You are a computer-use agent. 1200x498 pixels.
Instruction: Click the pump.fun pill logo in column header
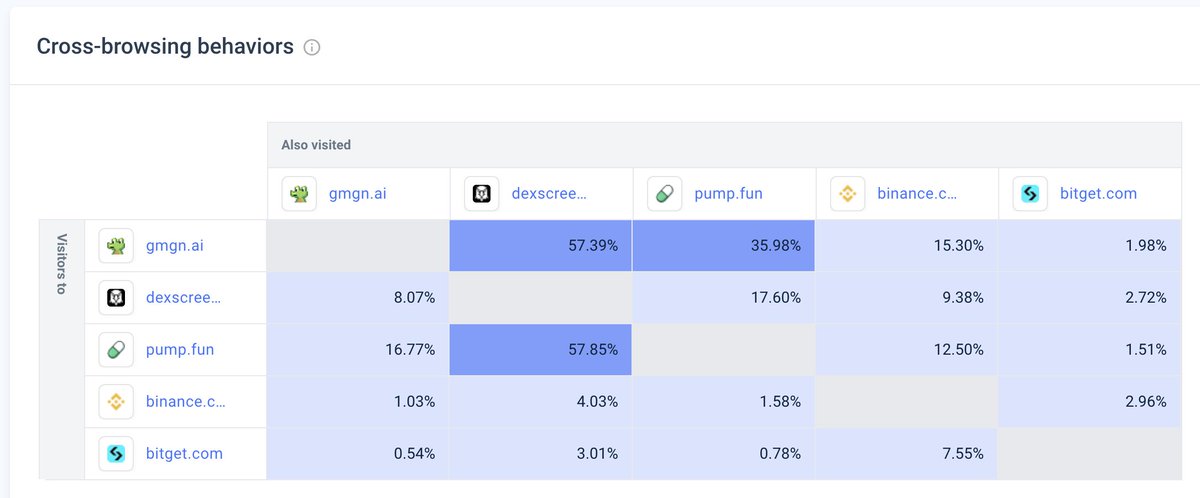coord(665,193)
